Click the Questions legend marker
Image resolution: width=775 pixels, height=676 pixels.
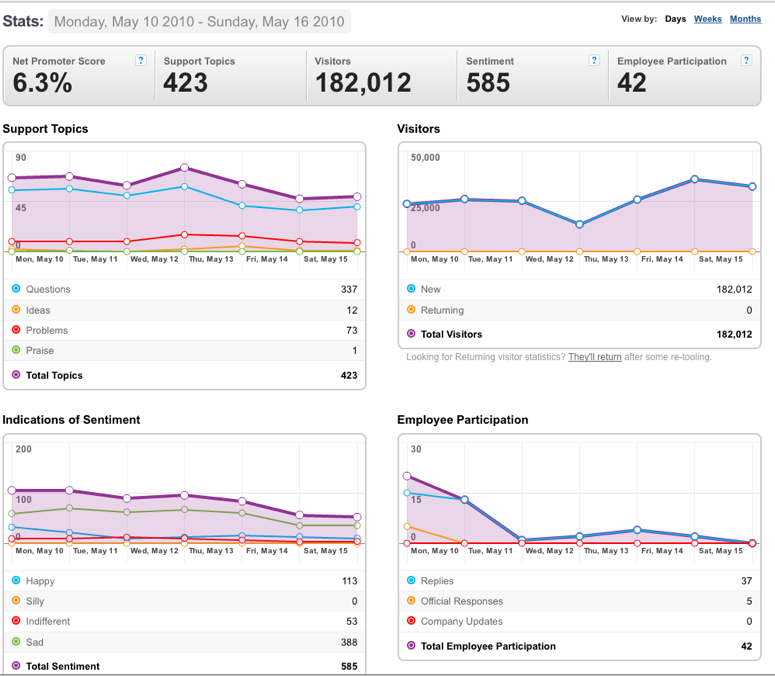[x=16, y=289]
